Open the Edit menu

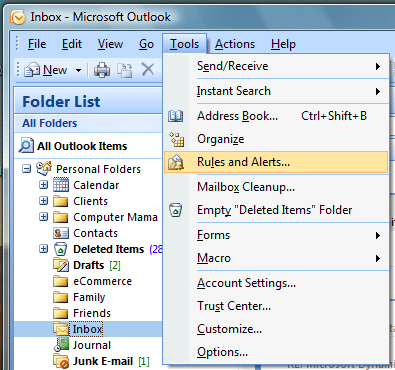[72, 44]
